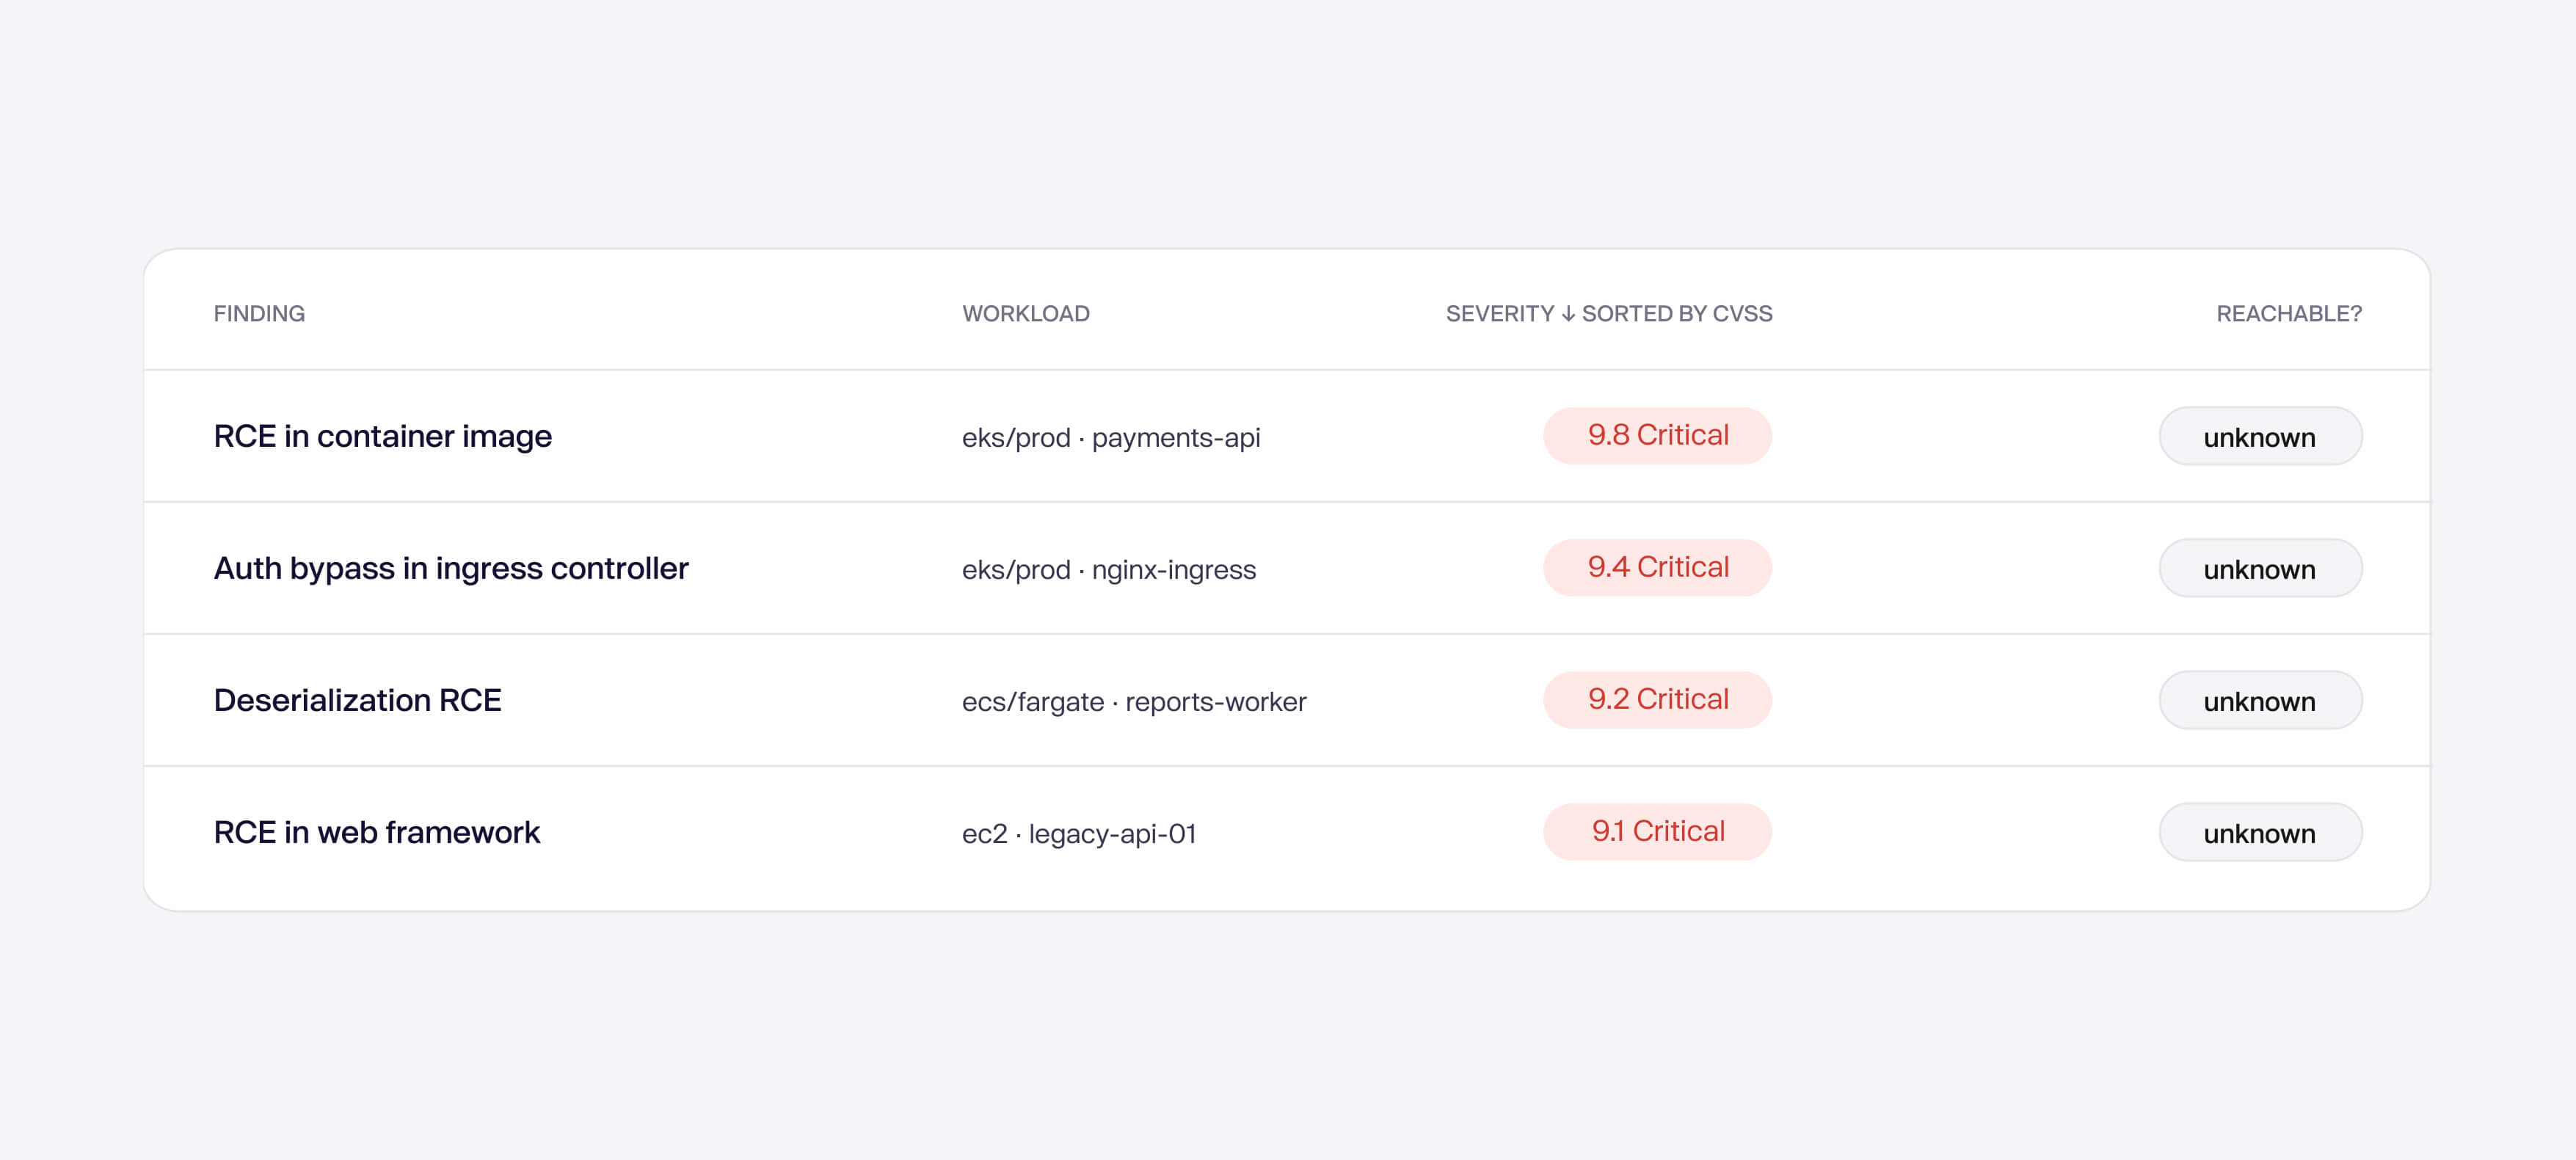Click the unknown reachability pill for payments-api

tap(2260, 436)
